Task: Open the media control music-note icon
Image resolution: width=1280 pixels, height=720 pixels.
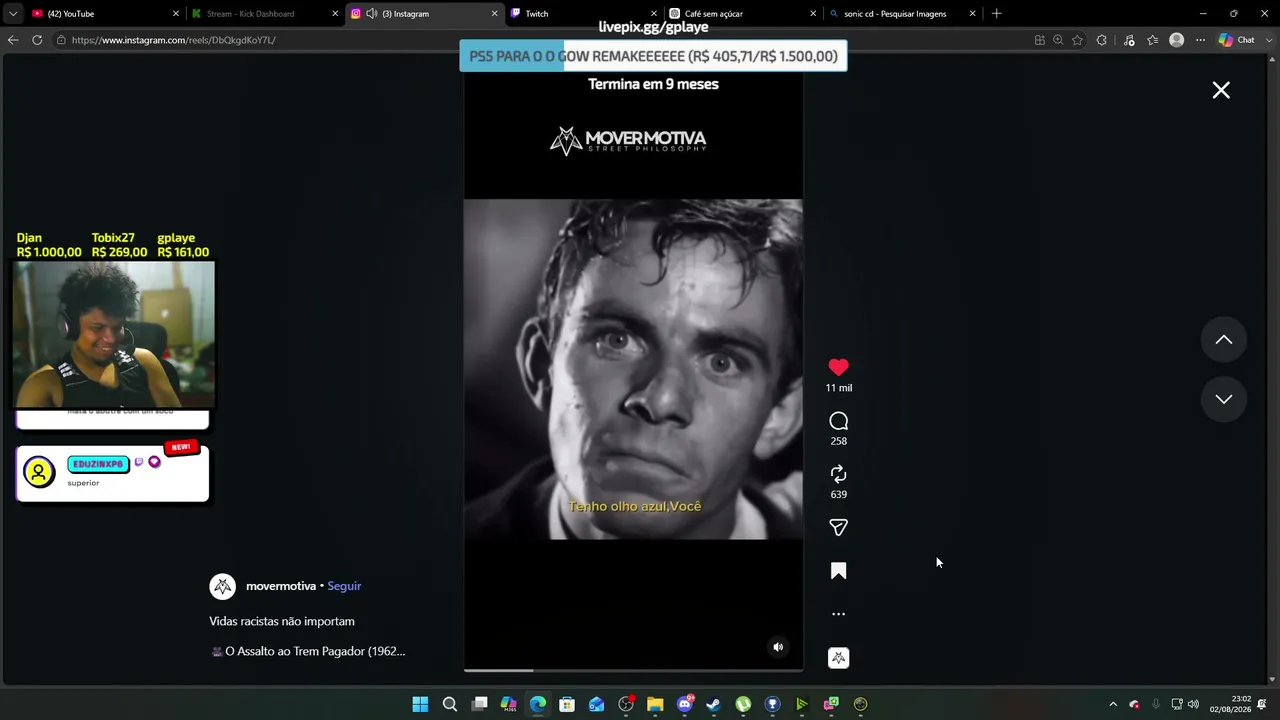Action: (x=1129, y=40)
